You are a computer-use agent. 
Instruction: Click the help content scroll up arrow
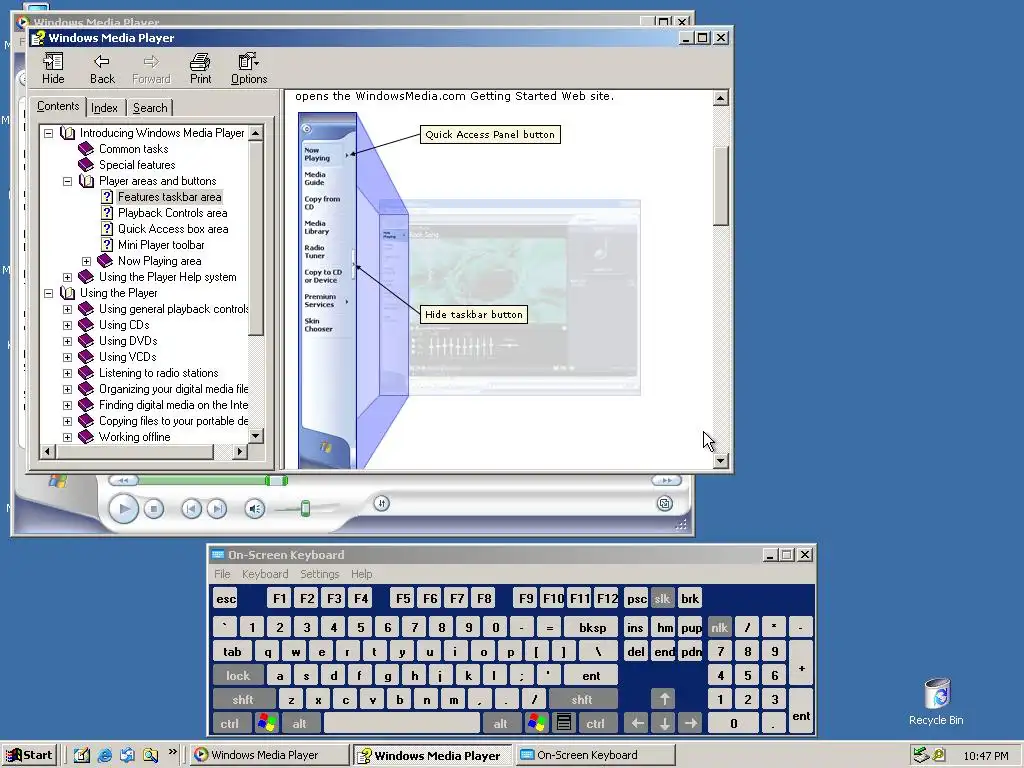tap(720, 99)
